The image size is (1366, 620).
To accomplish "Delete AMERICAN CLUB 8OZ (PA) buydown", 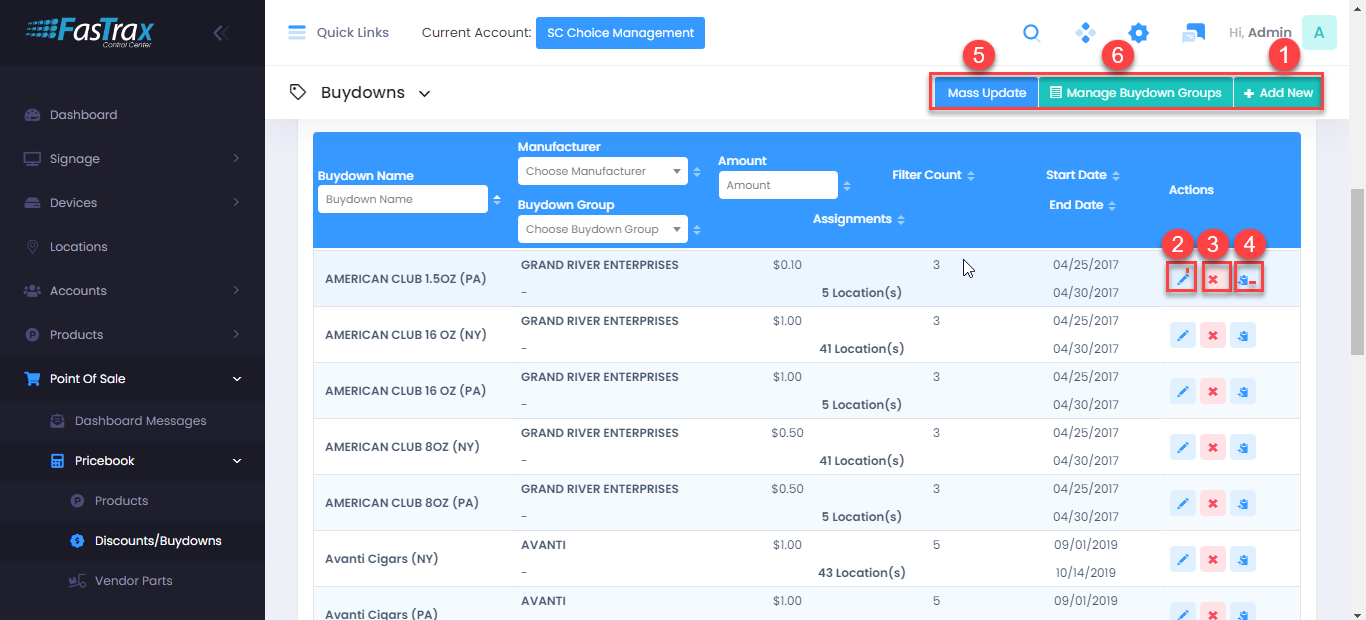I will 1213,503.
